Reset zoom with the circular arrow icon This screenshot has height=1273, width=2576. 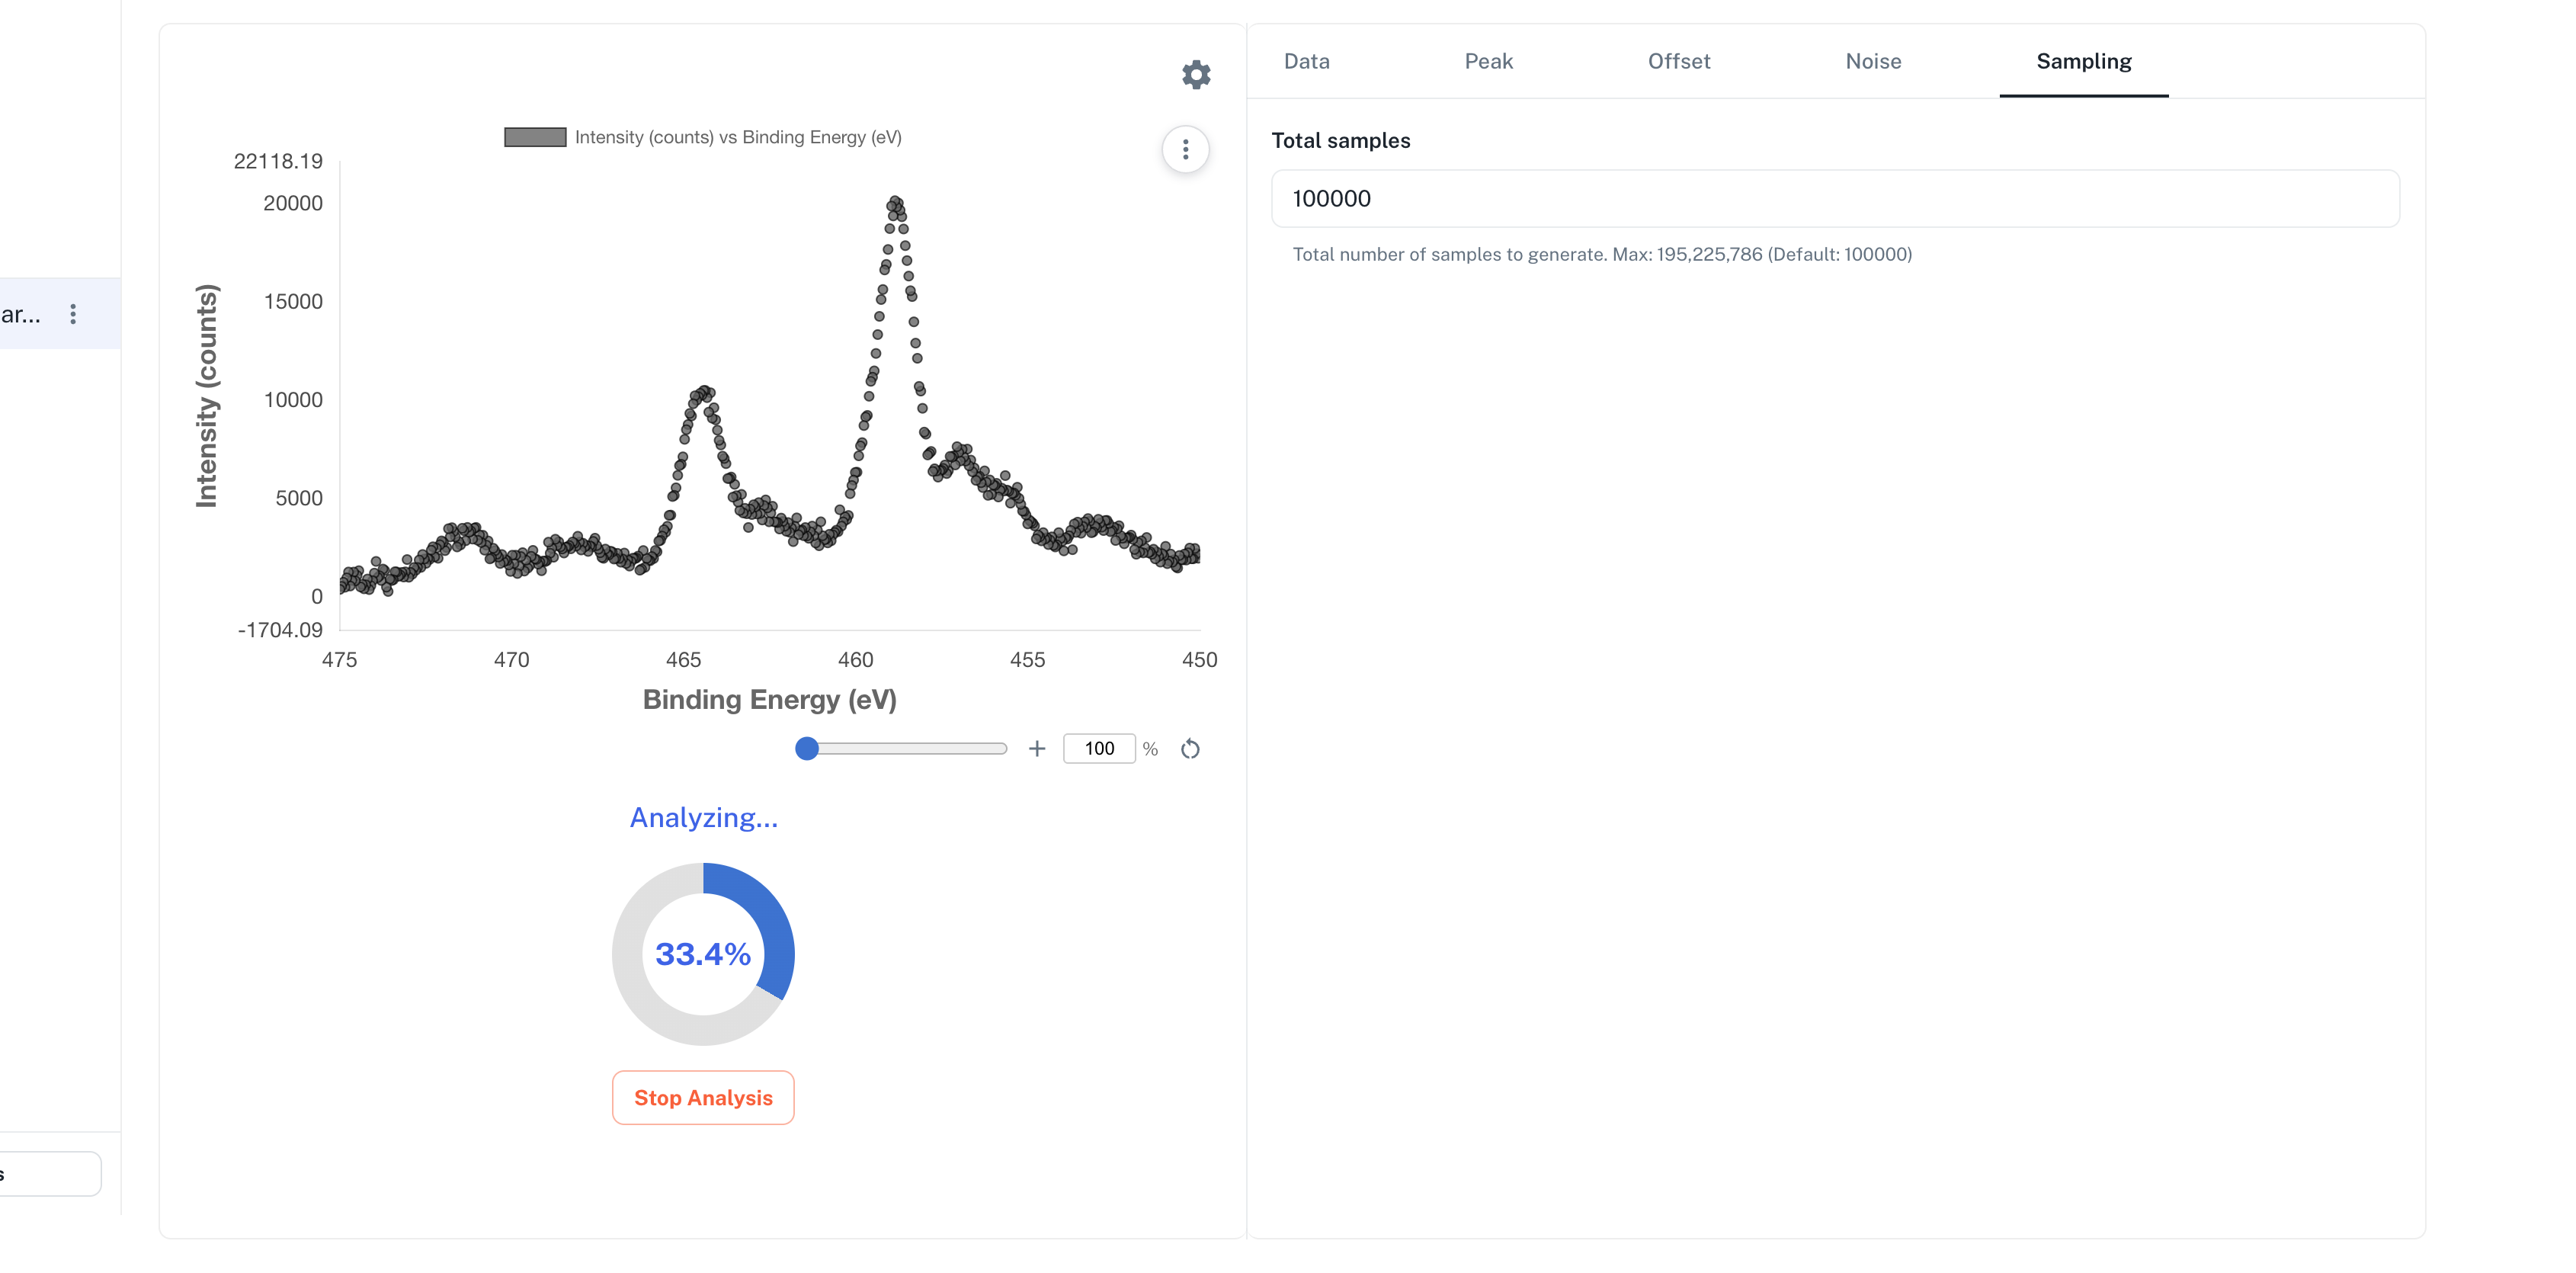click(x=1190, y=749)
